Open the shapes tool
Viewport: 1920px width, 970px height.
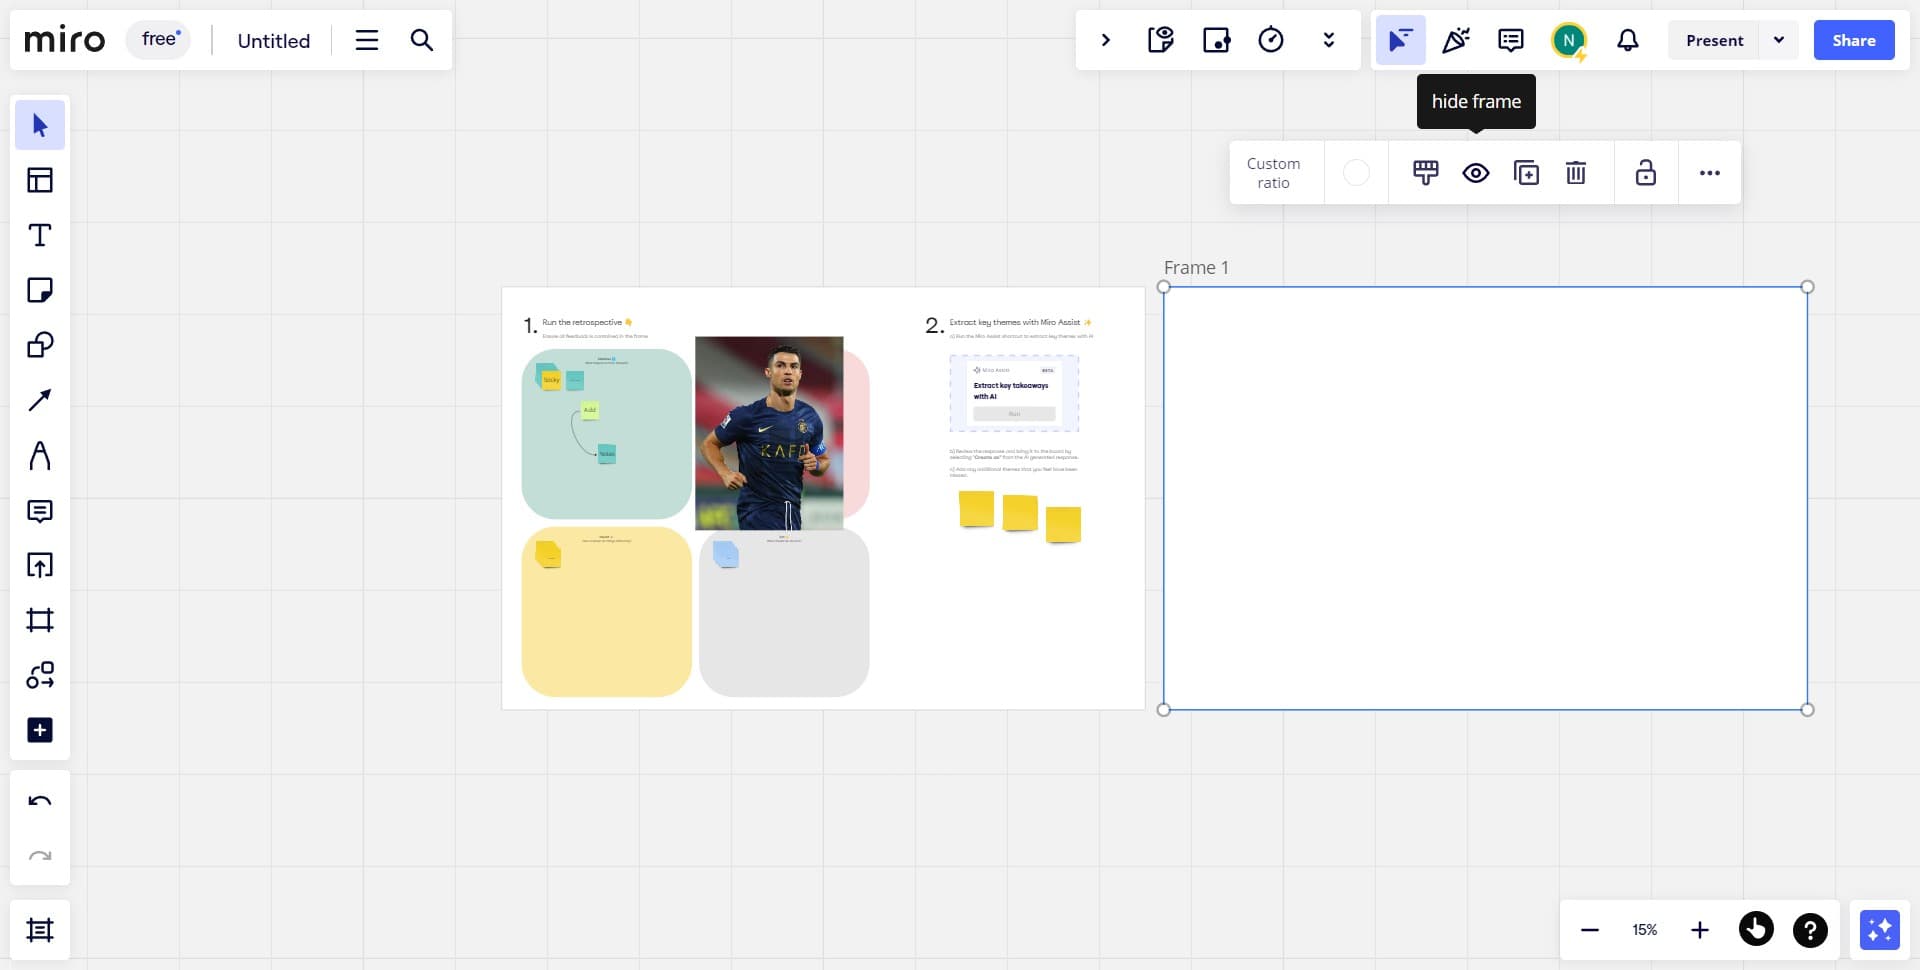(40, 345)
